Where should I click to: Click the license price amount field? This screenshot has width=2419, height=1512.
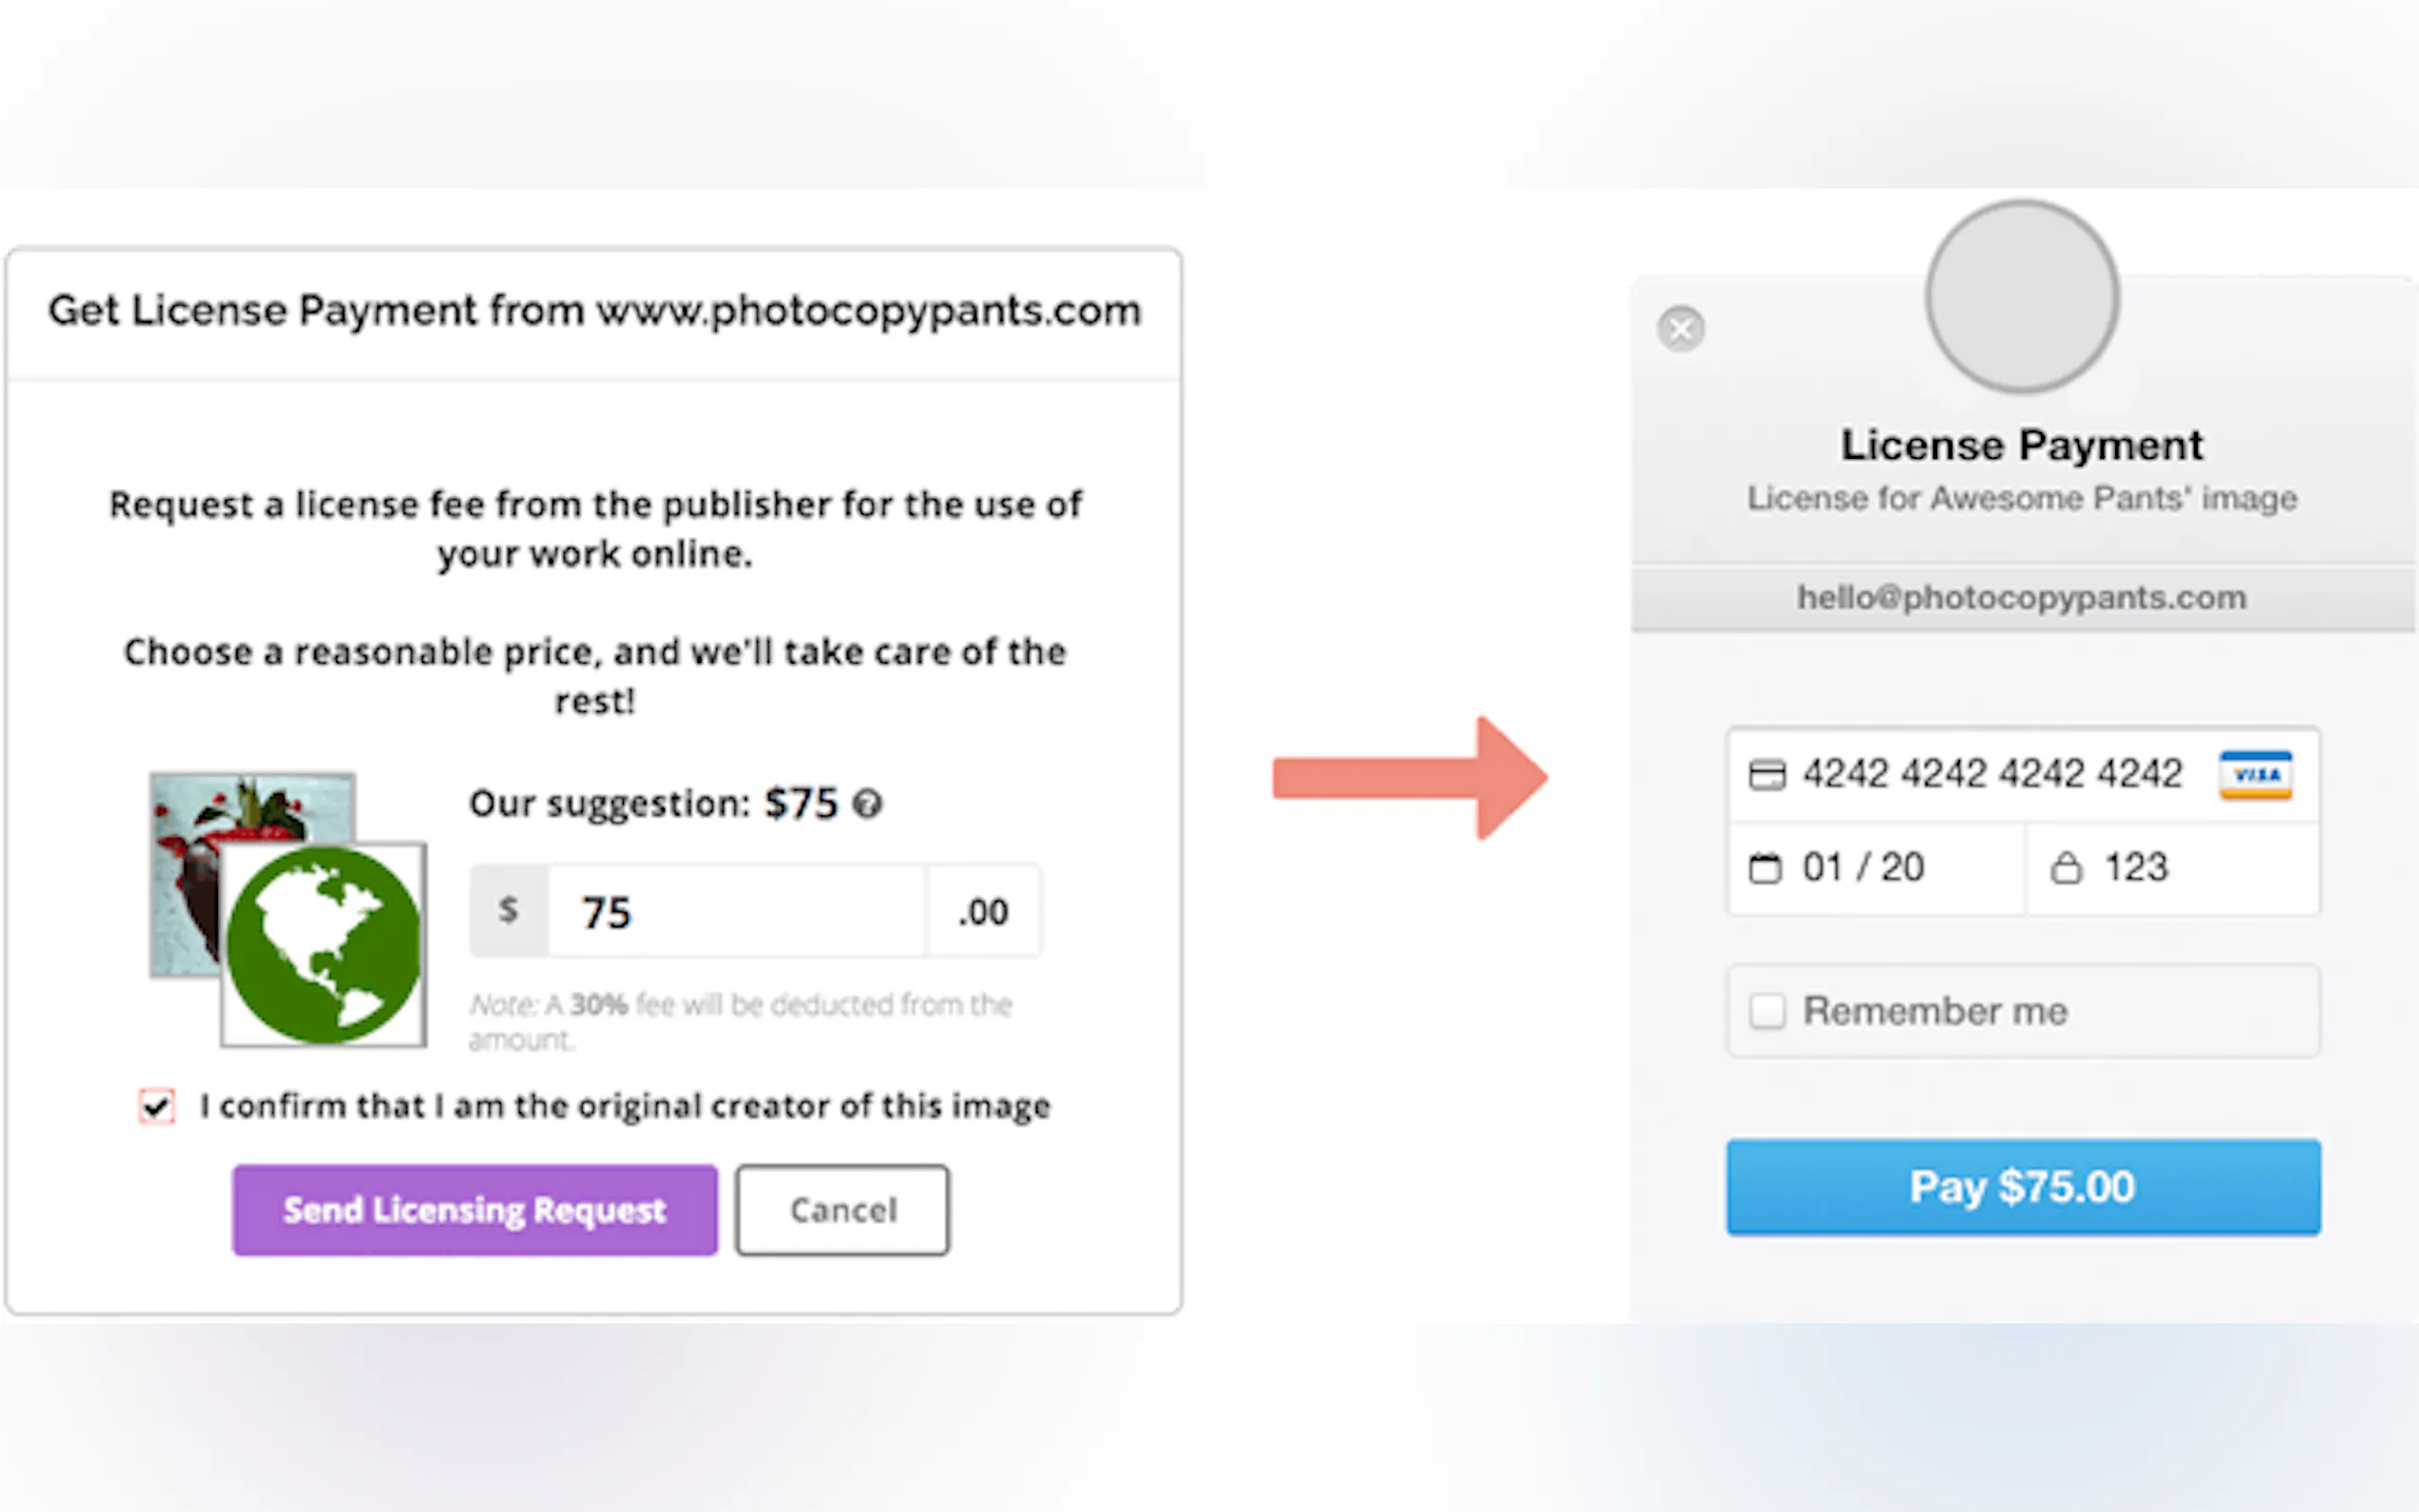[x=736, y=912]
